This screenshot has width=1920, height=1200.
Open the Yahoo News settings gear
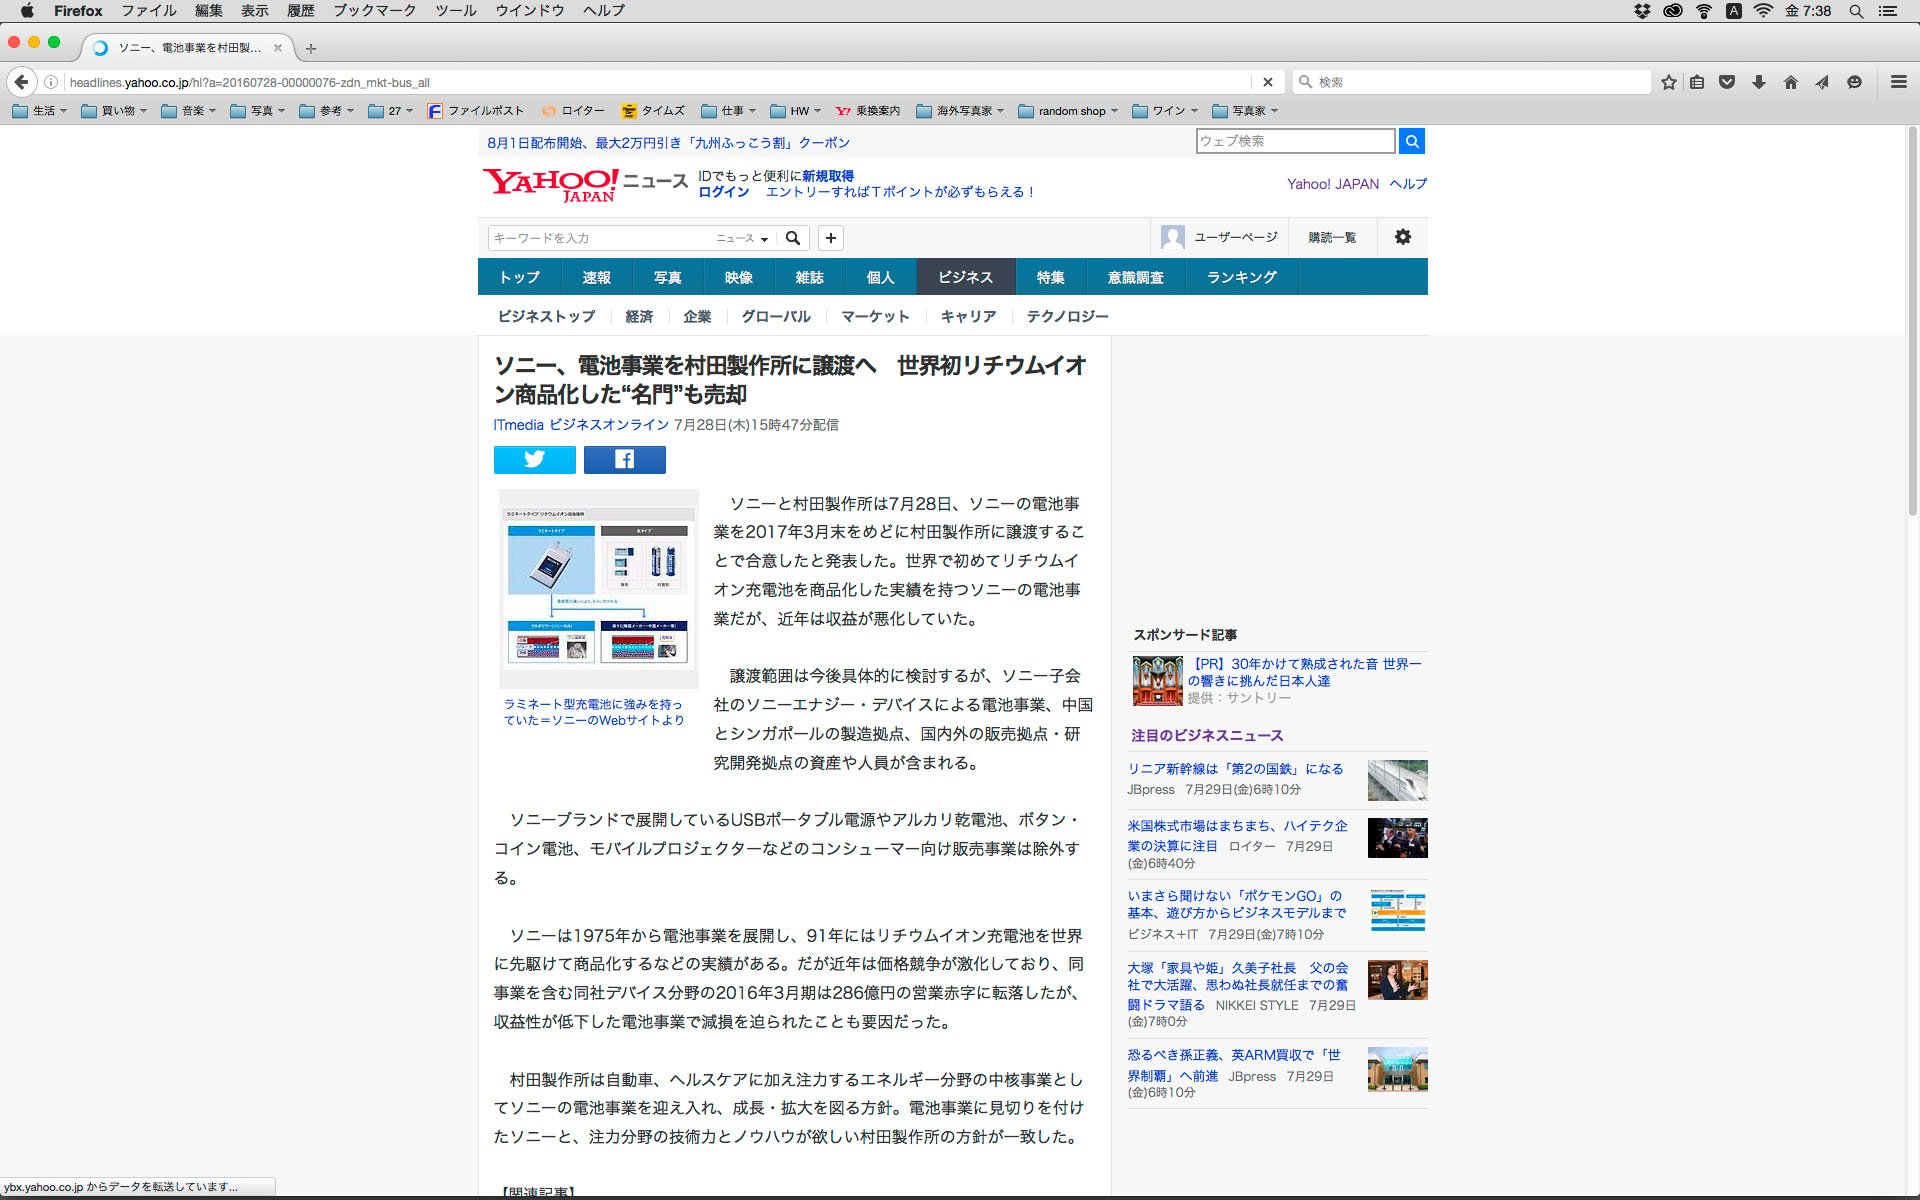point(1402,237)
